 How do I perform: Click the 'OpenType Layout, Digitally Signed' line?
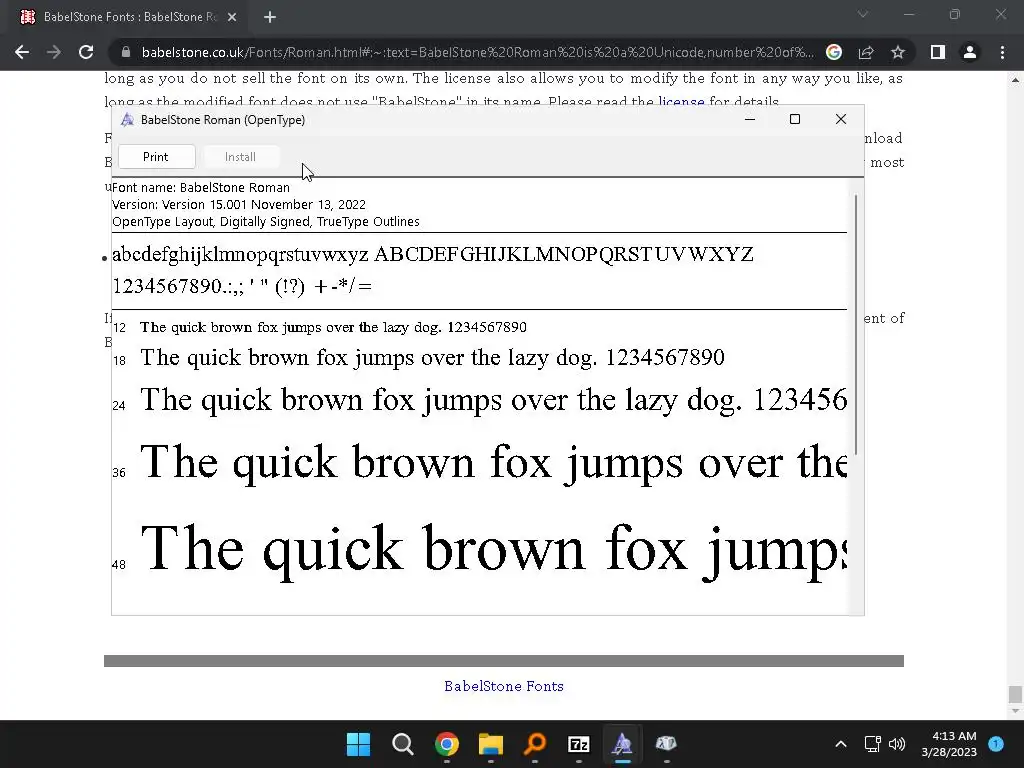point(266,221)
